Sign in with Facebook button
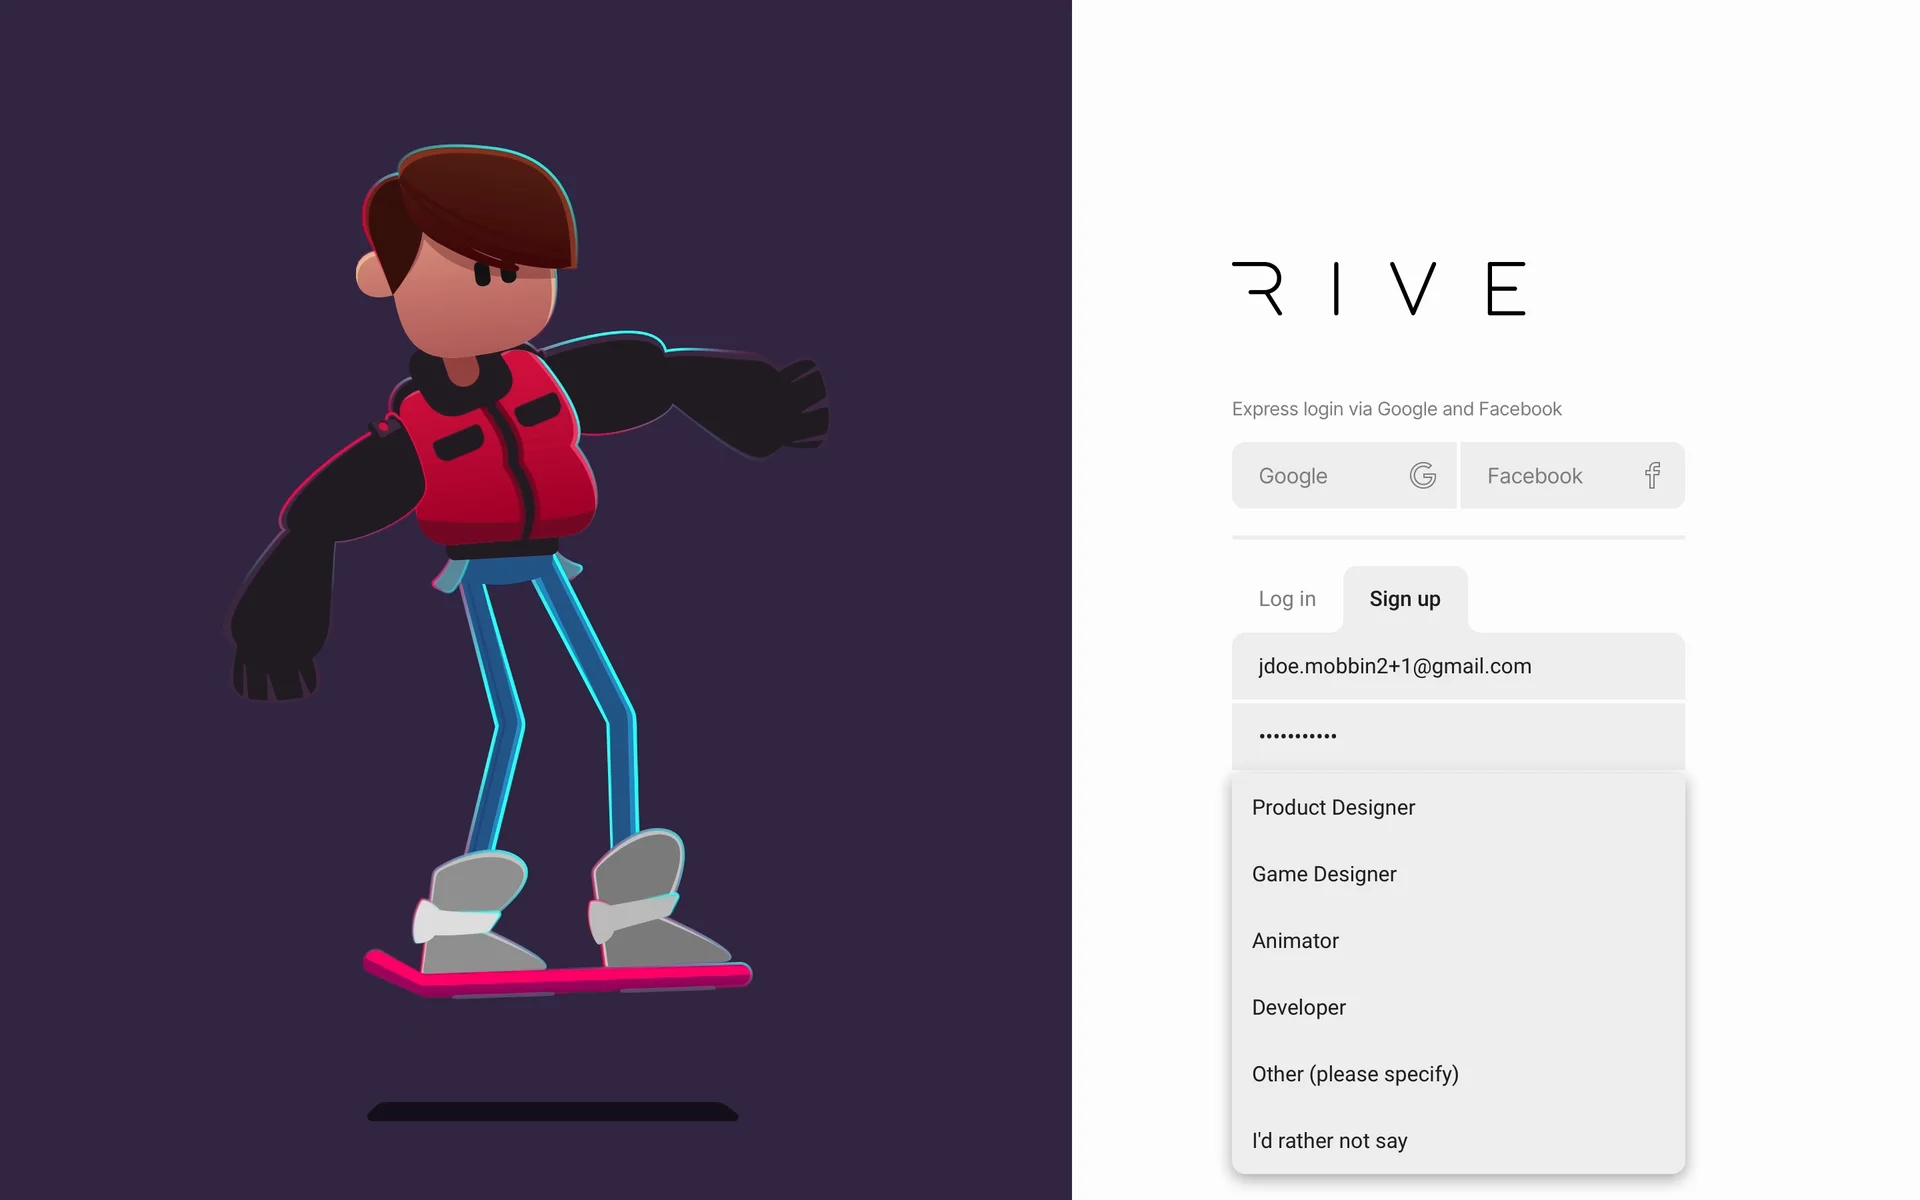Screen dimensions: 1920x1200 [x=1571, y=476]
